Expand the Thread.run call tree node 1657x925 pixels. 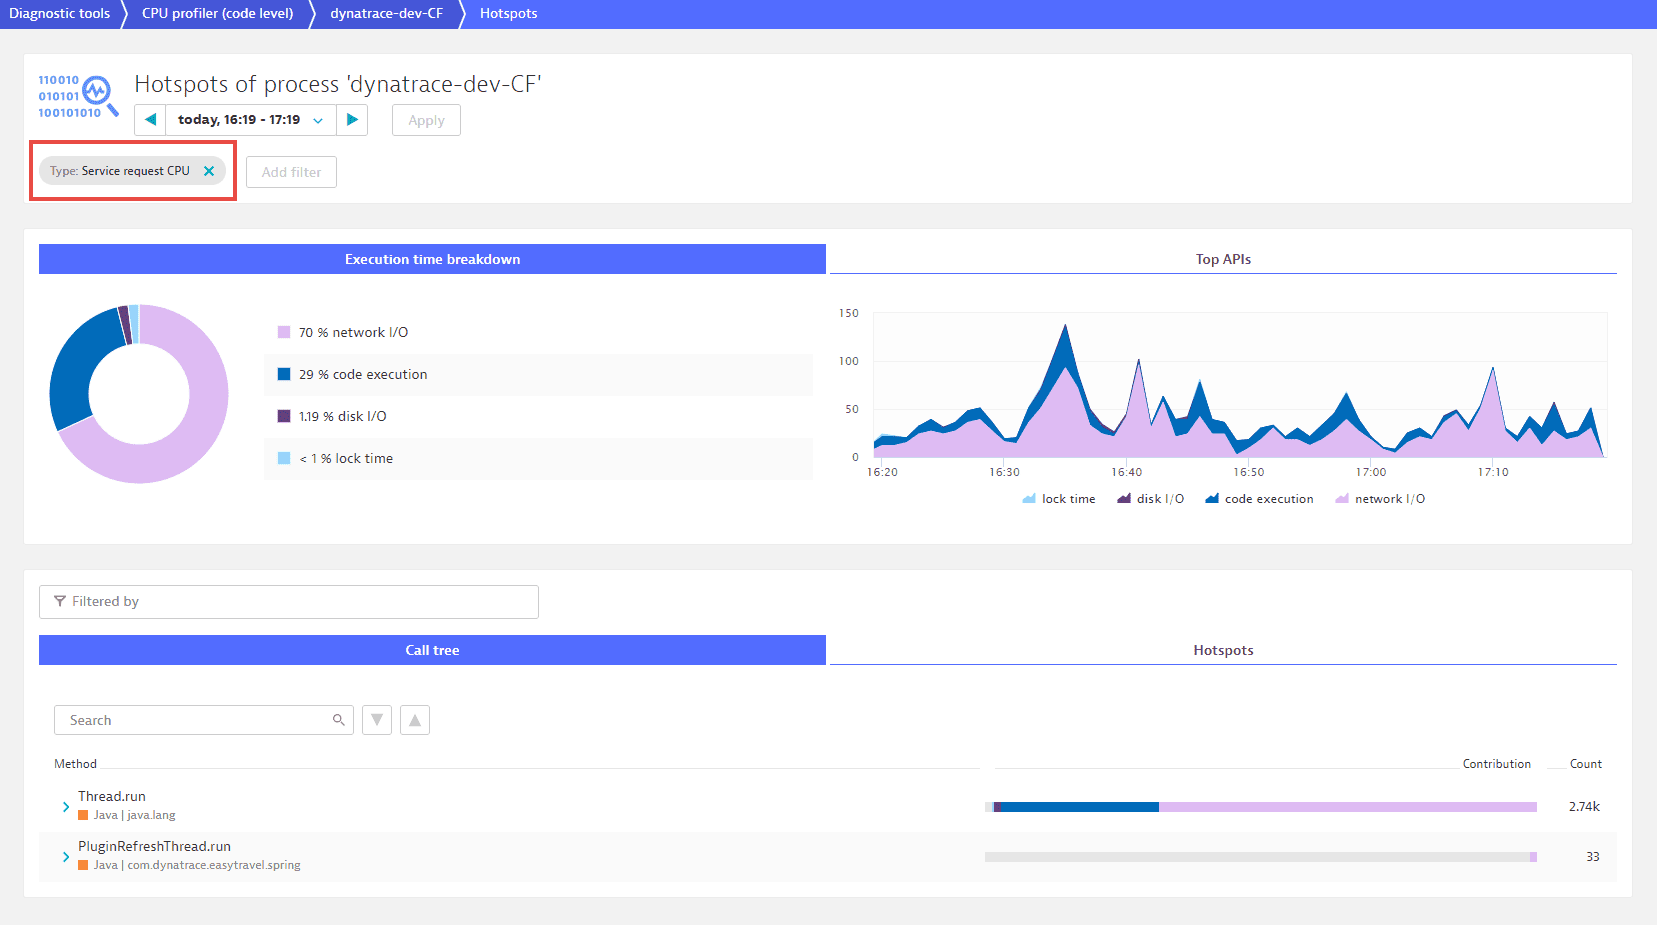66,806
